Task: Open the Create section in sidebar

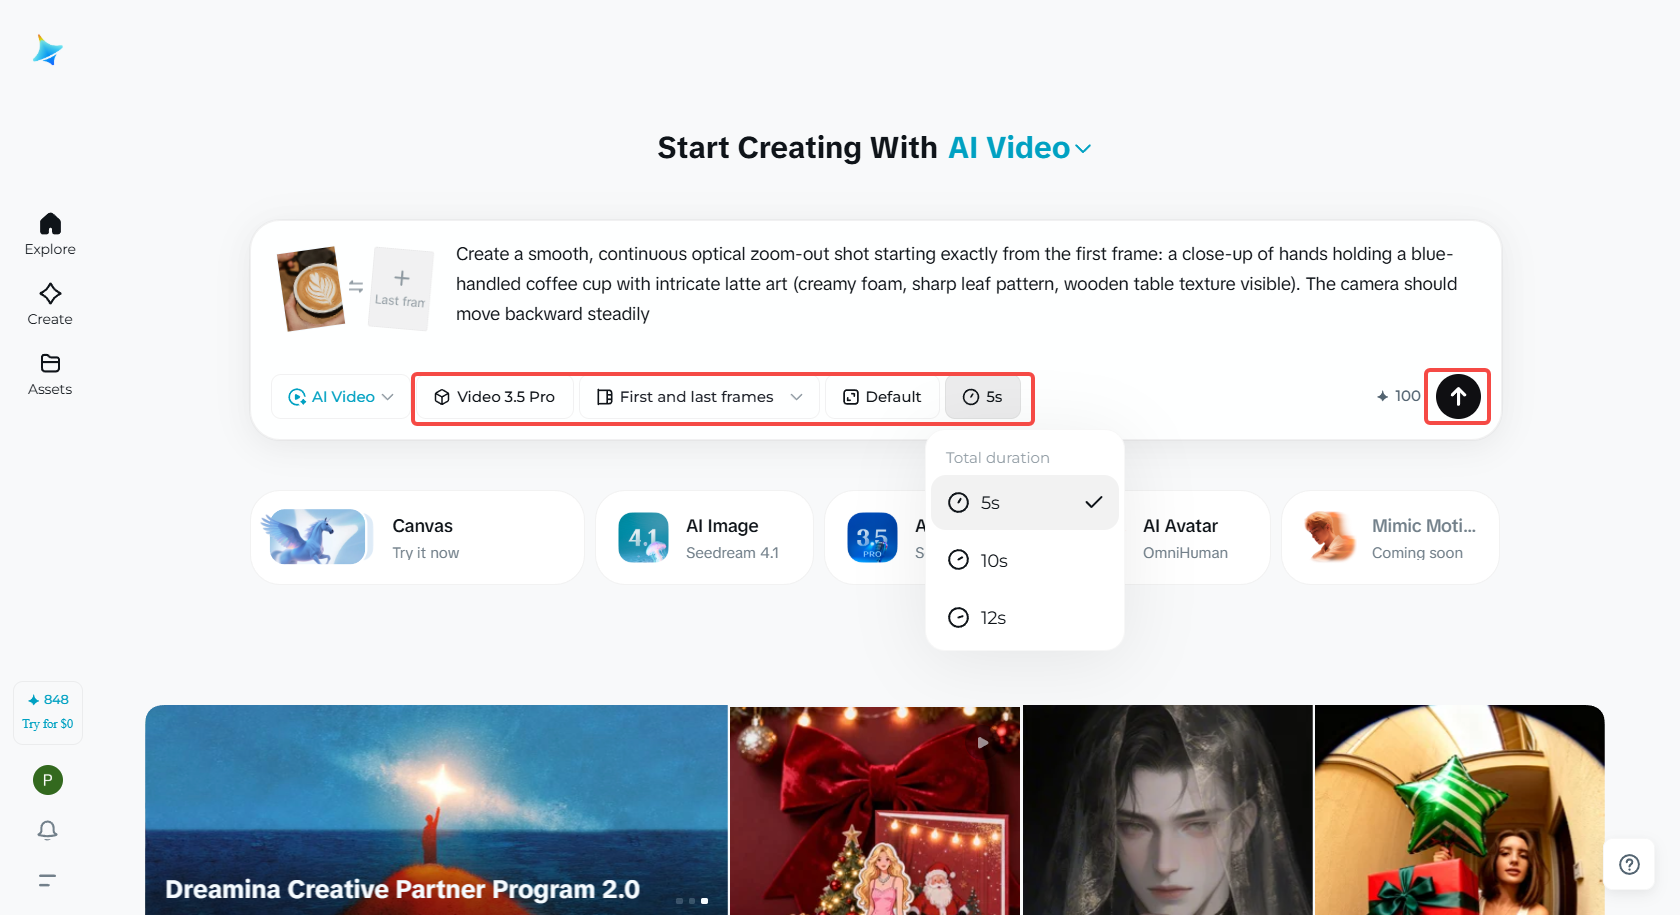Action: 50,305
